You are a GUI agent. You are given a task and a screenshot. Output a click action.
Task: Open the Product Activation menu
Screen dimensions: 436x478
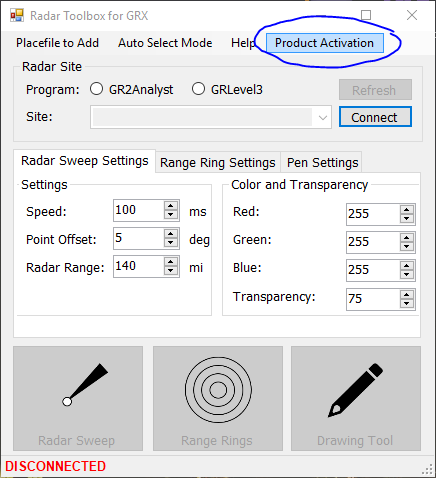[x=325, y=43]
